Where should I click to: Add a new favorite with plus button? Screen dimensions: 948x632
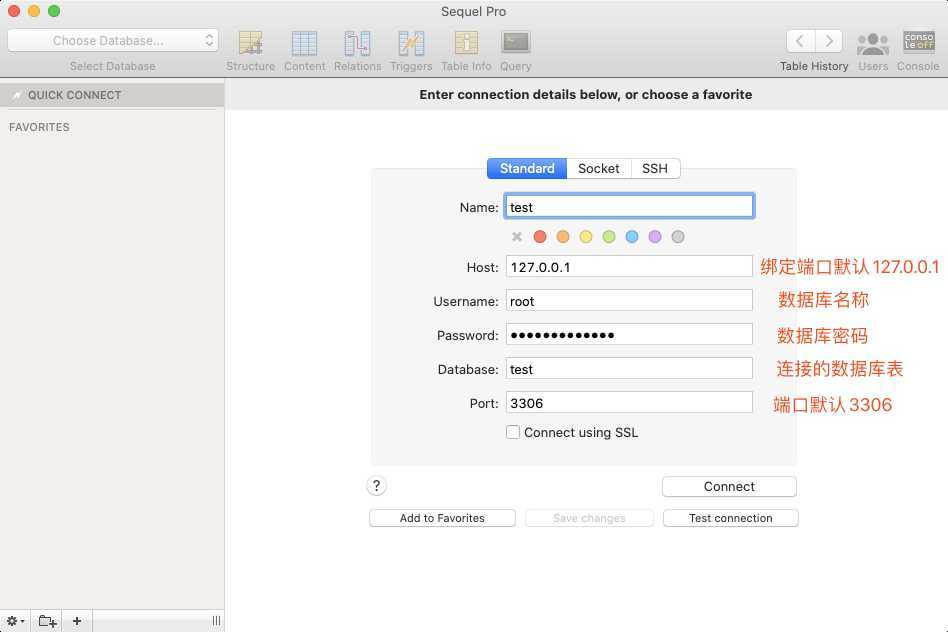[x=77, y=621]
